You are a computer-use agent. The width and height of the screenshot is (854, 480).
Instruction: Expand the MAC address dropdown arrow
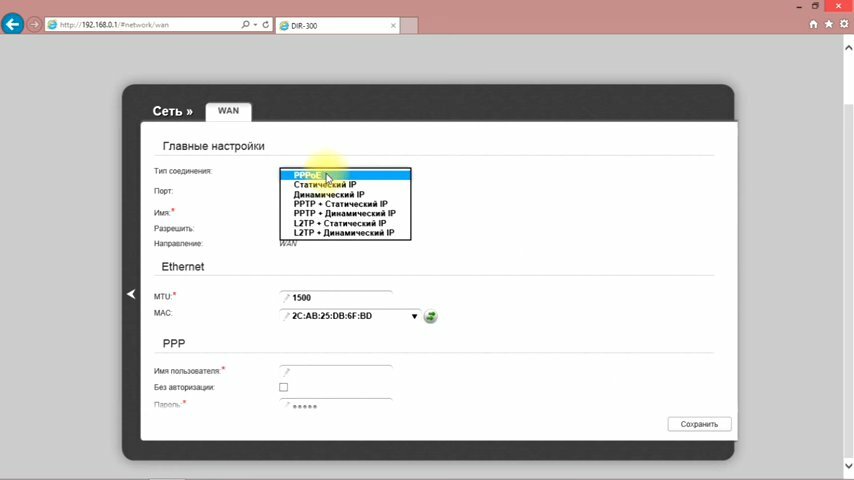(x=414, y=316)
